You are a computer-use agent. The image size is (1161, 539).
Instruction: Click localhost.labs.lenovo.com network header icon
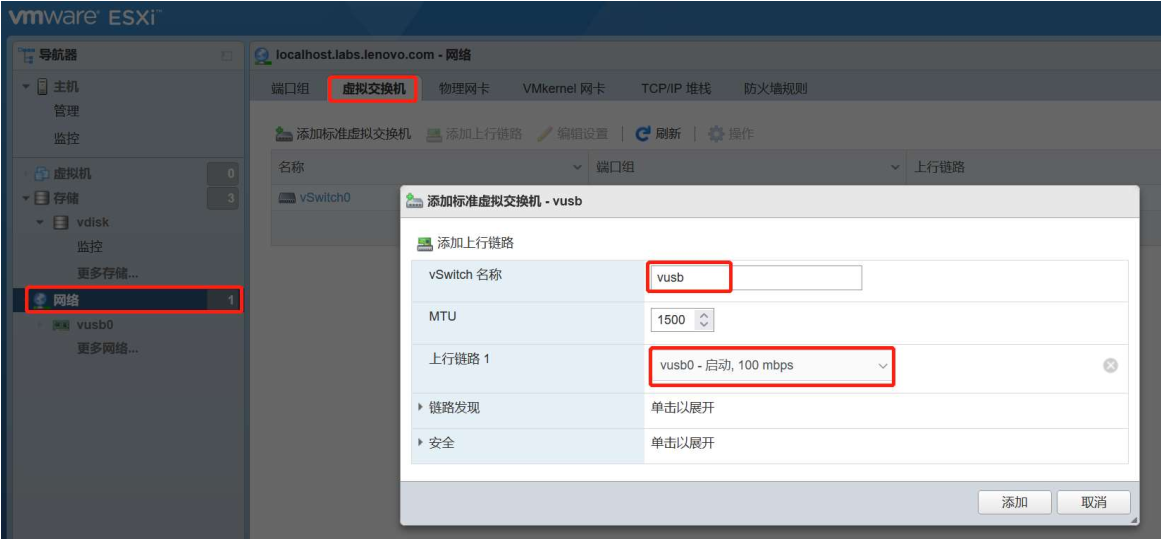(x=261, y=56)
